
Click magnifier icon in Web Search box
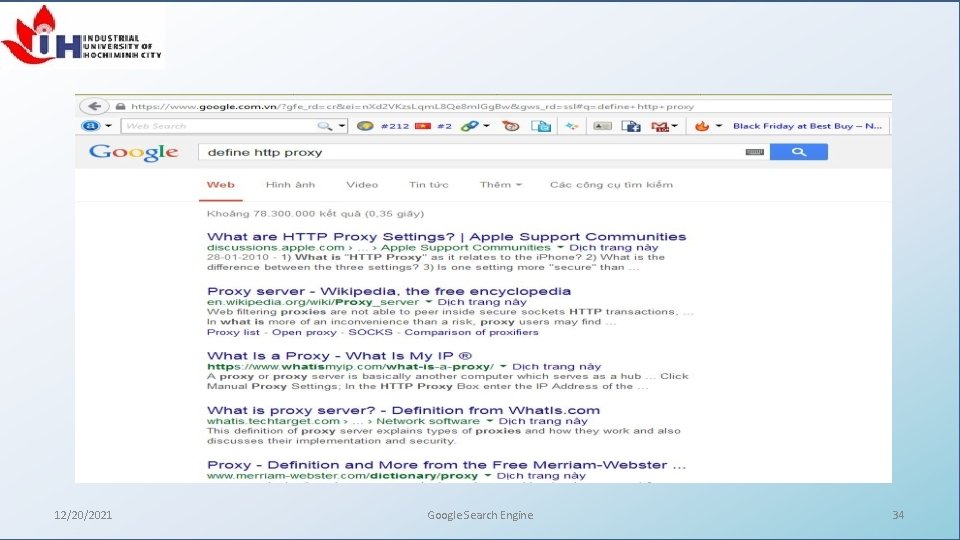click(x=324, y=126)
